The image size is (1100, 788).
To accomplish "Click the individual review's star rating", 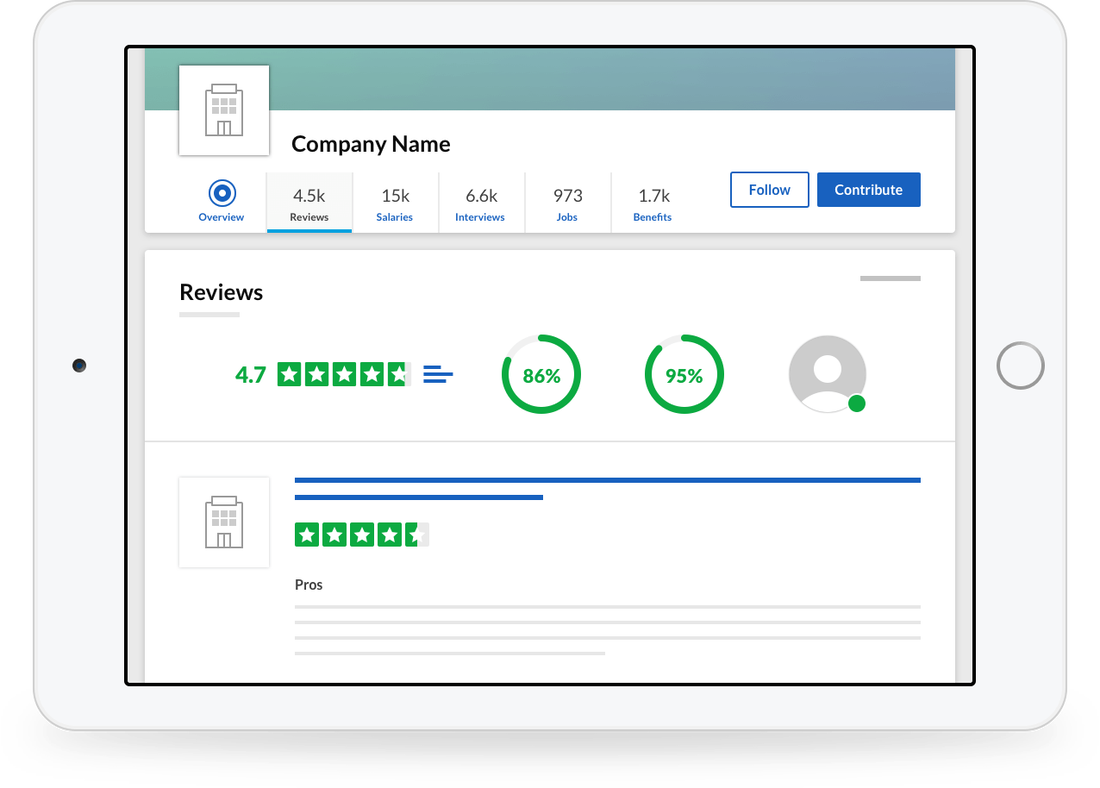I will coord(361,535).
